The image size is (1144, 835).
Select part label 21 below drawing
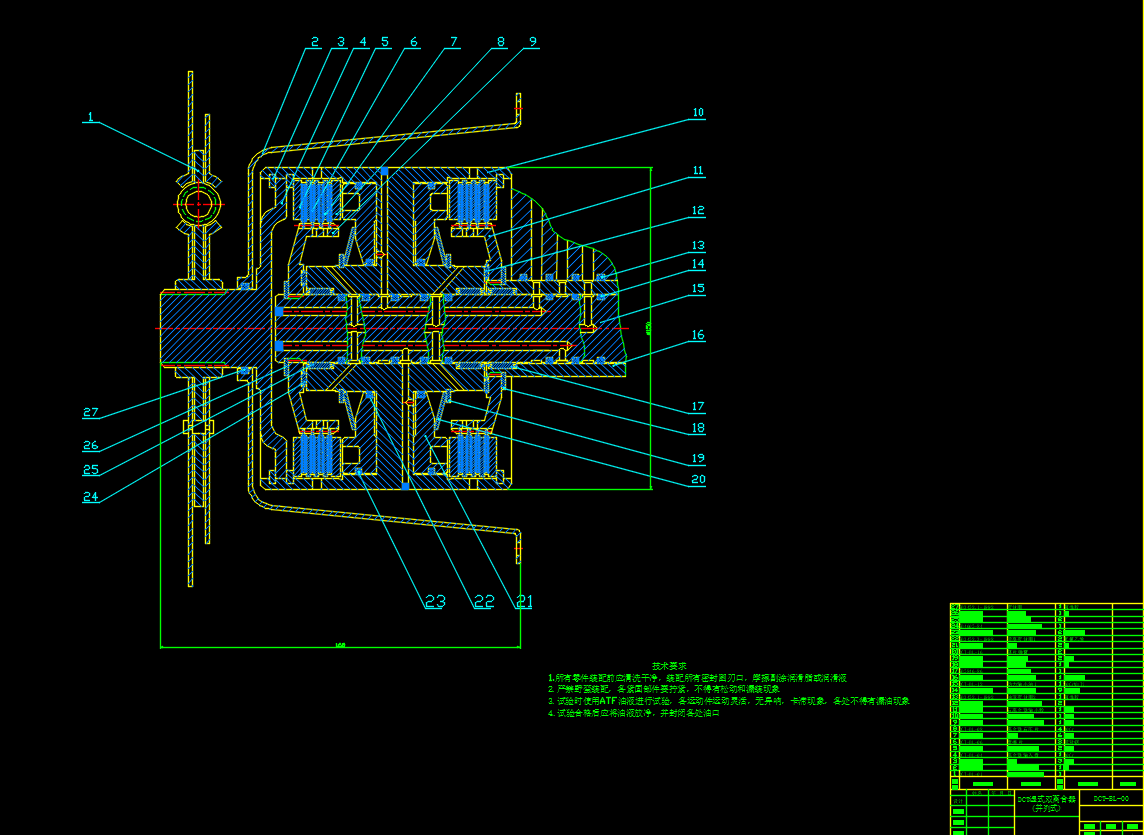point(524,601)
